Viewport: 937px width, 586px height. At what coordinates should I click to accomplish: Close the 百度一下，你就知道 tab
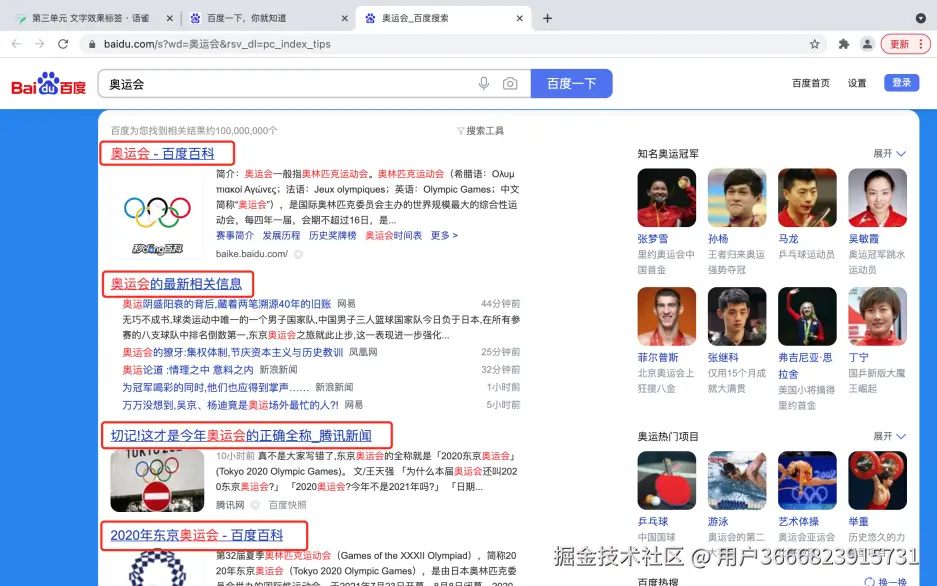click(x=345, y=18)
